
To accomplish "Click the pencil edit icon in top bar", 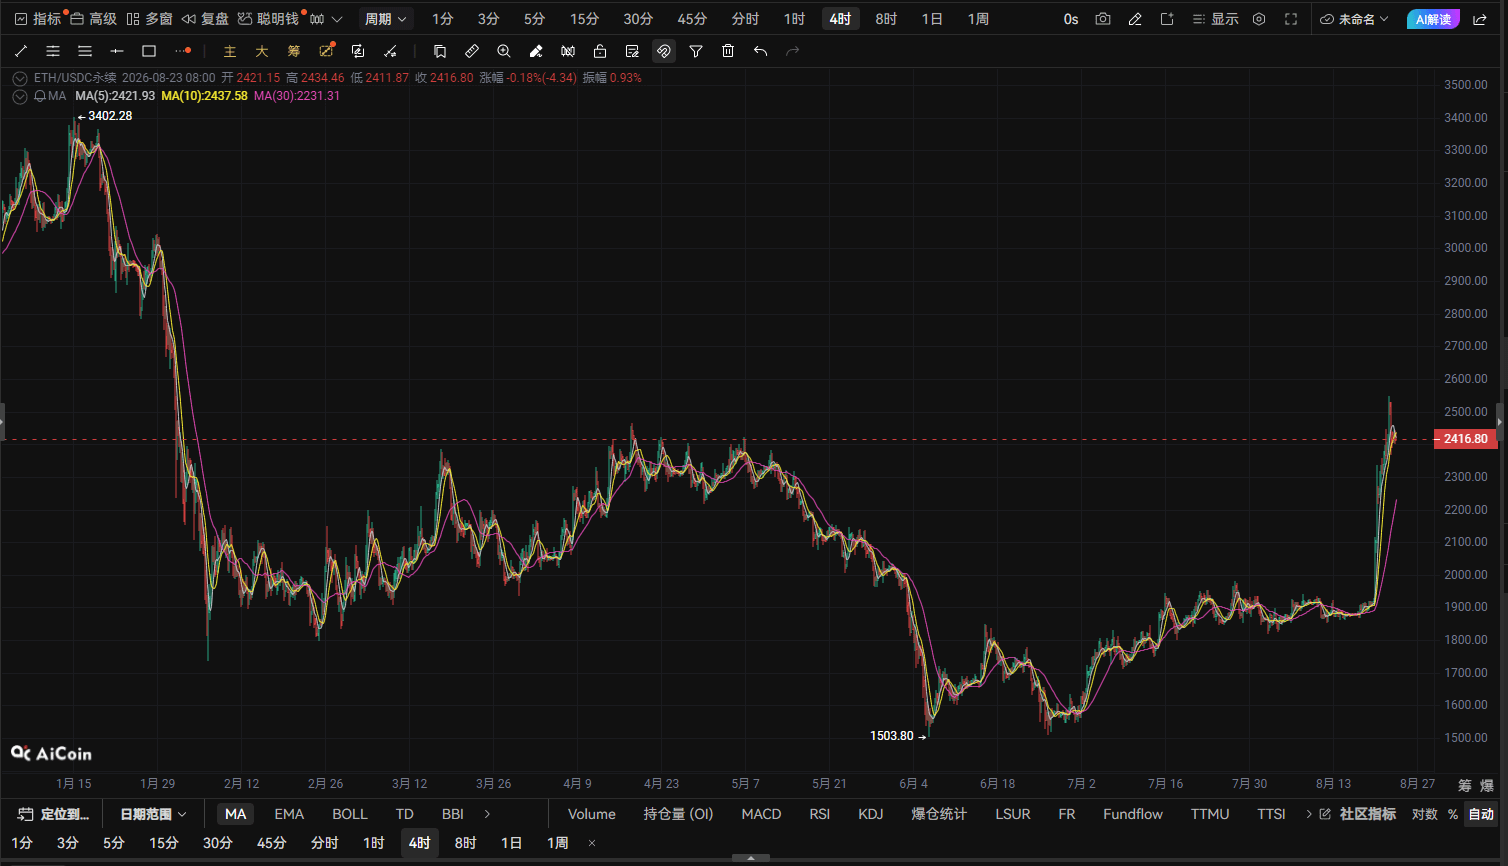I will (x=1135, y=19).
